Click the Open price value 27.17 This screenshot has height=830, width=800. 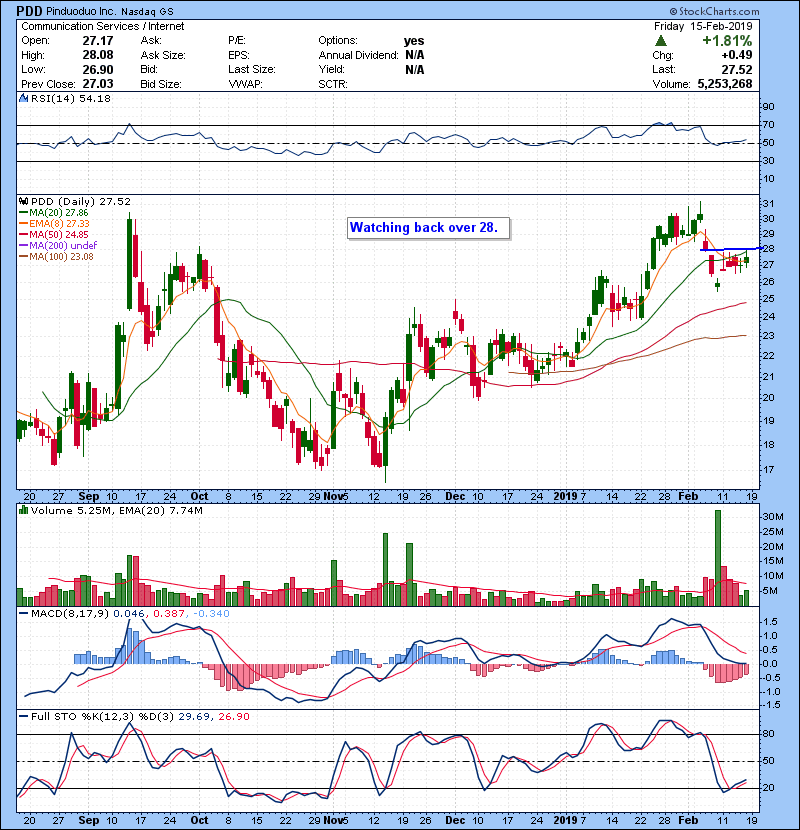(98, 41)
